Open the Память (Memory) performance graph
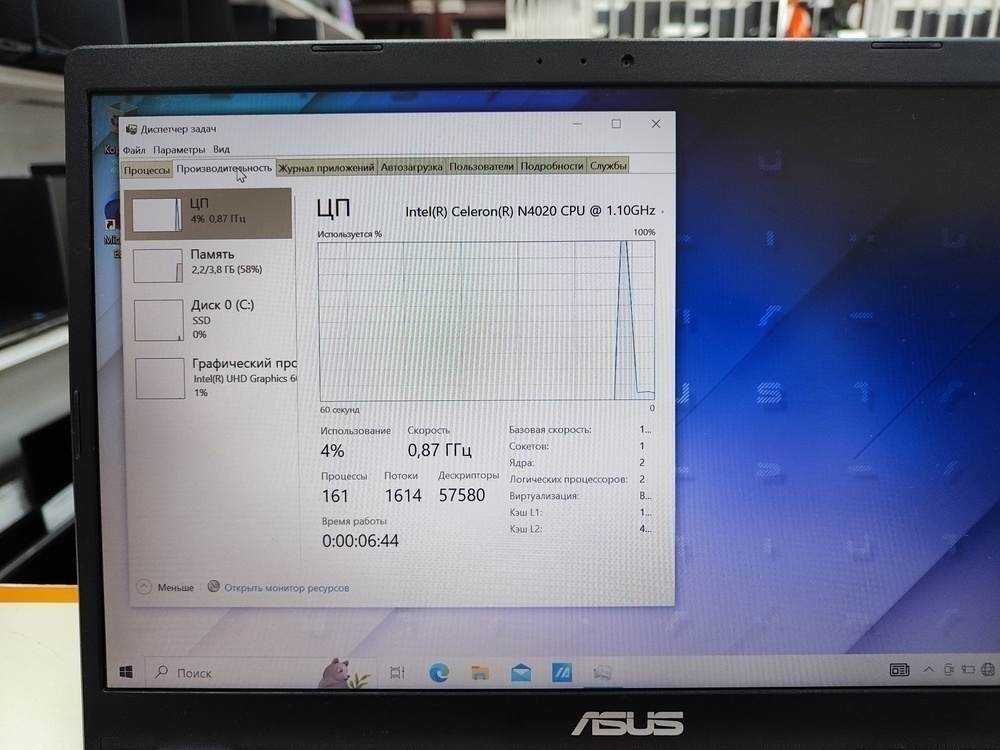The image size is (1000, 750). (x=210, y=263)
